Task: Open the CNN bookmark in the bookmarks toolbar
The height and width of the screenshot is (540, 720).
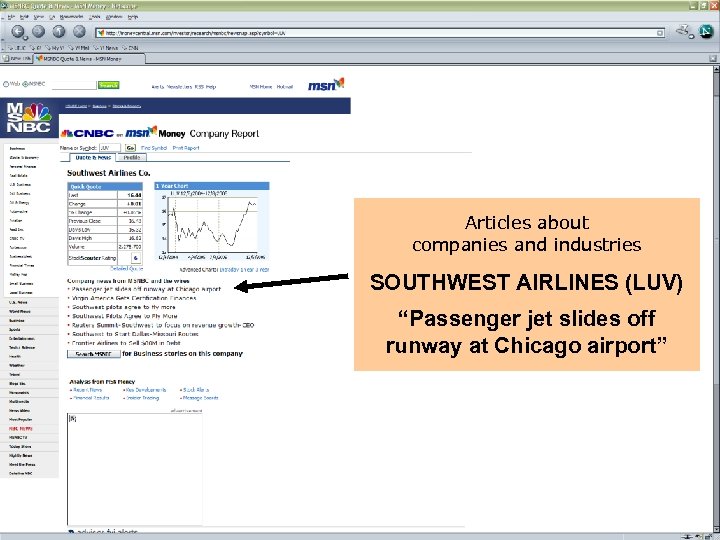Action: pyautogui.click(x=130, y=48)
